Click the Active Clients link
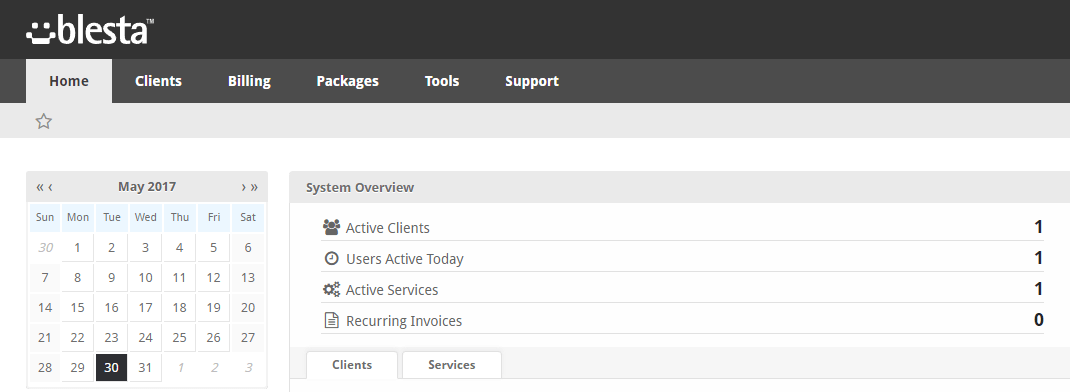Image resolution: width=1070 pixels, height=392 pixels. [388, 228]
